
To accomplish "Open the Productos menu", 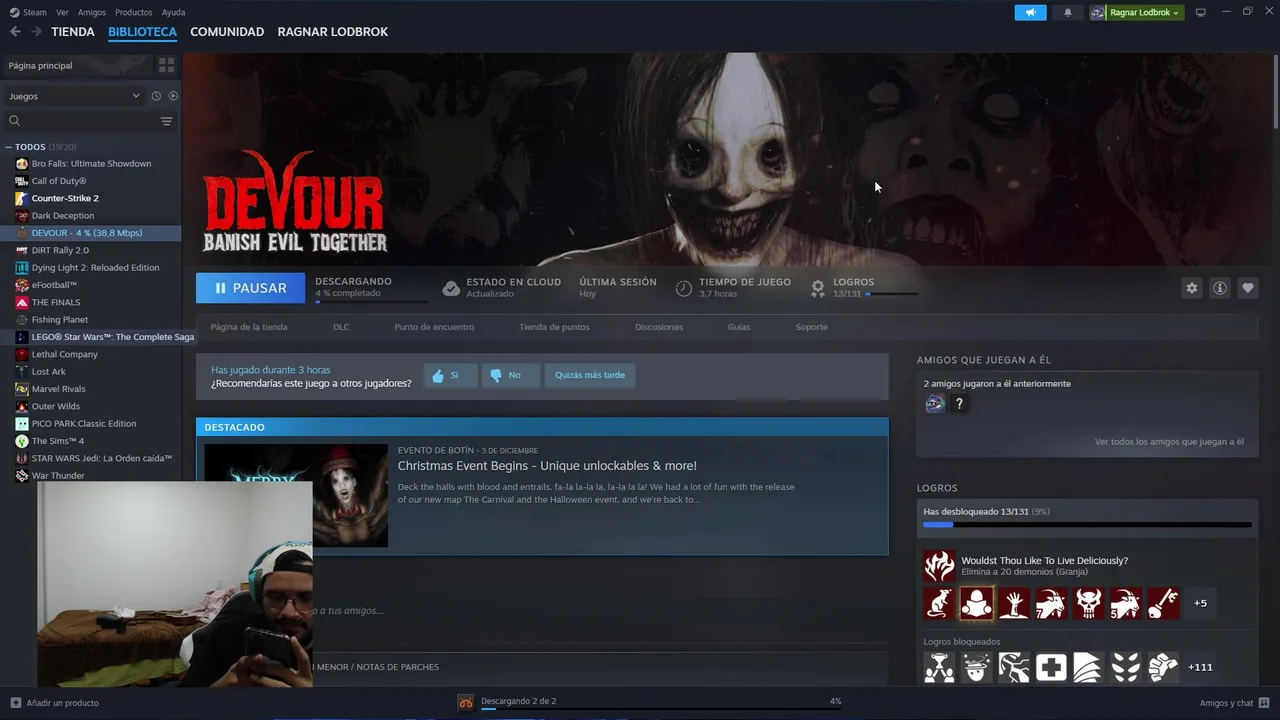I will click(x=133, y=12).
